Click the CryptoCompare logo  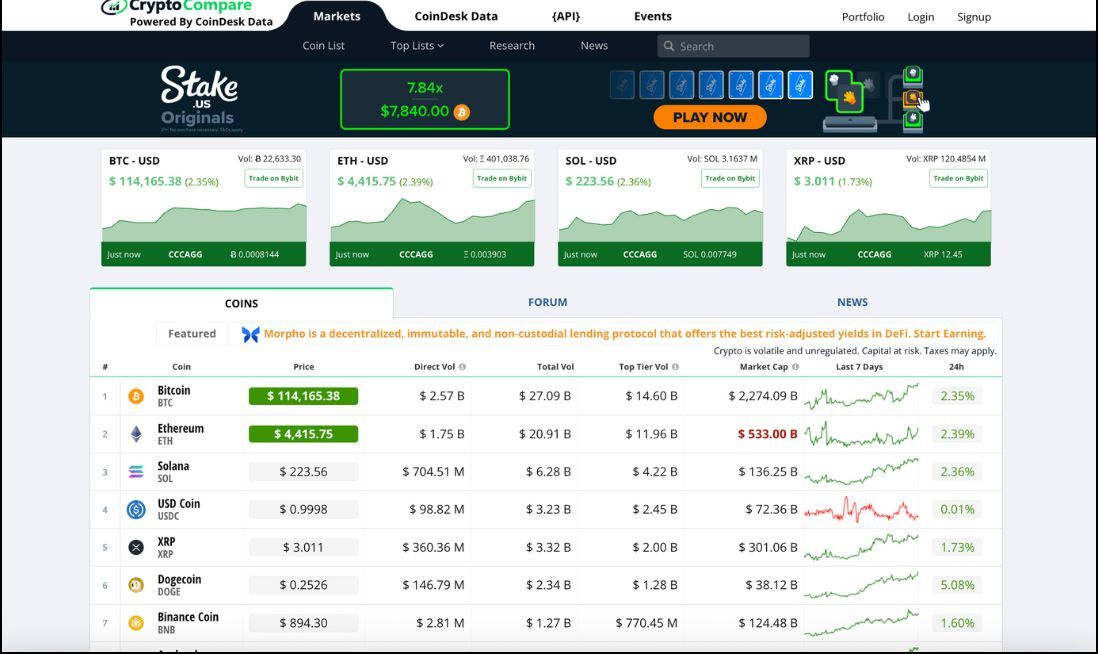tap(186, 14)
